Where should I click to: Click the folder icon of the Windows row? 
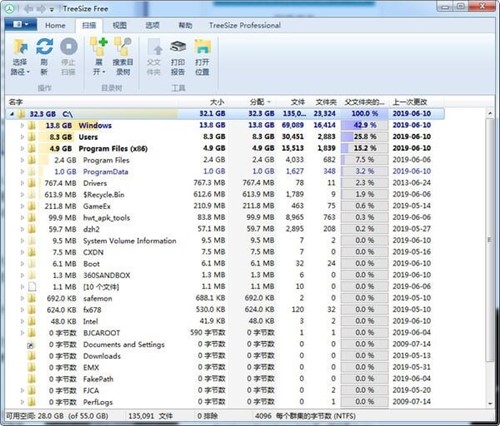click(x=32, y=125)
